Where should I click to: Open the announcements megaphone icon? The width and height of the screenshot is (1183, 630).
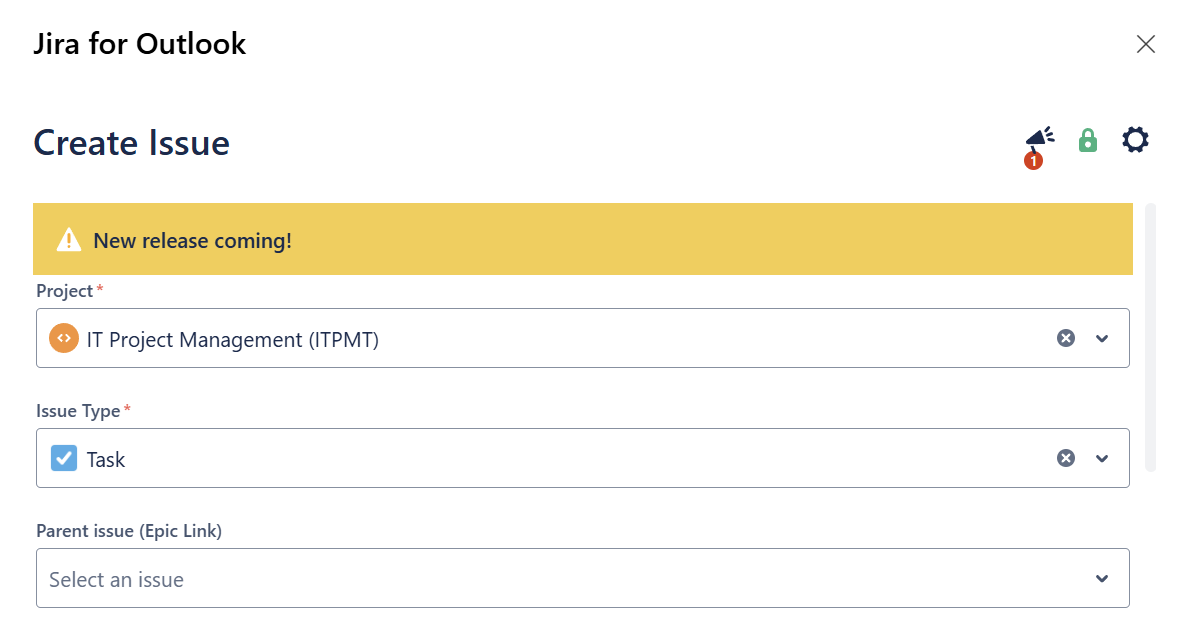pyautogui.click(x=1041, y=138)
